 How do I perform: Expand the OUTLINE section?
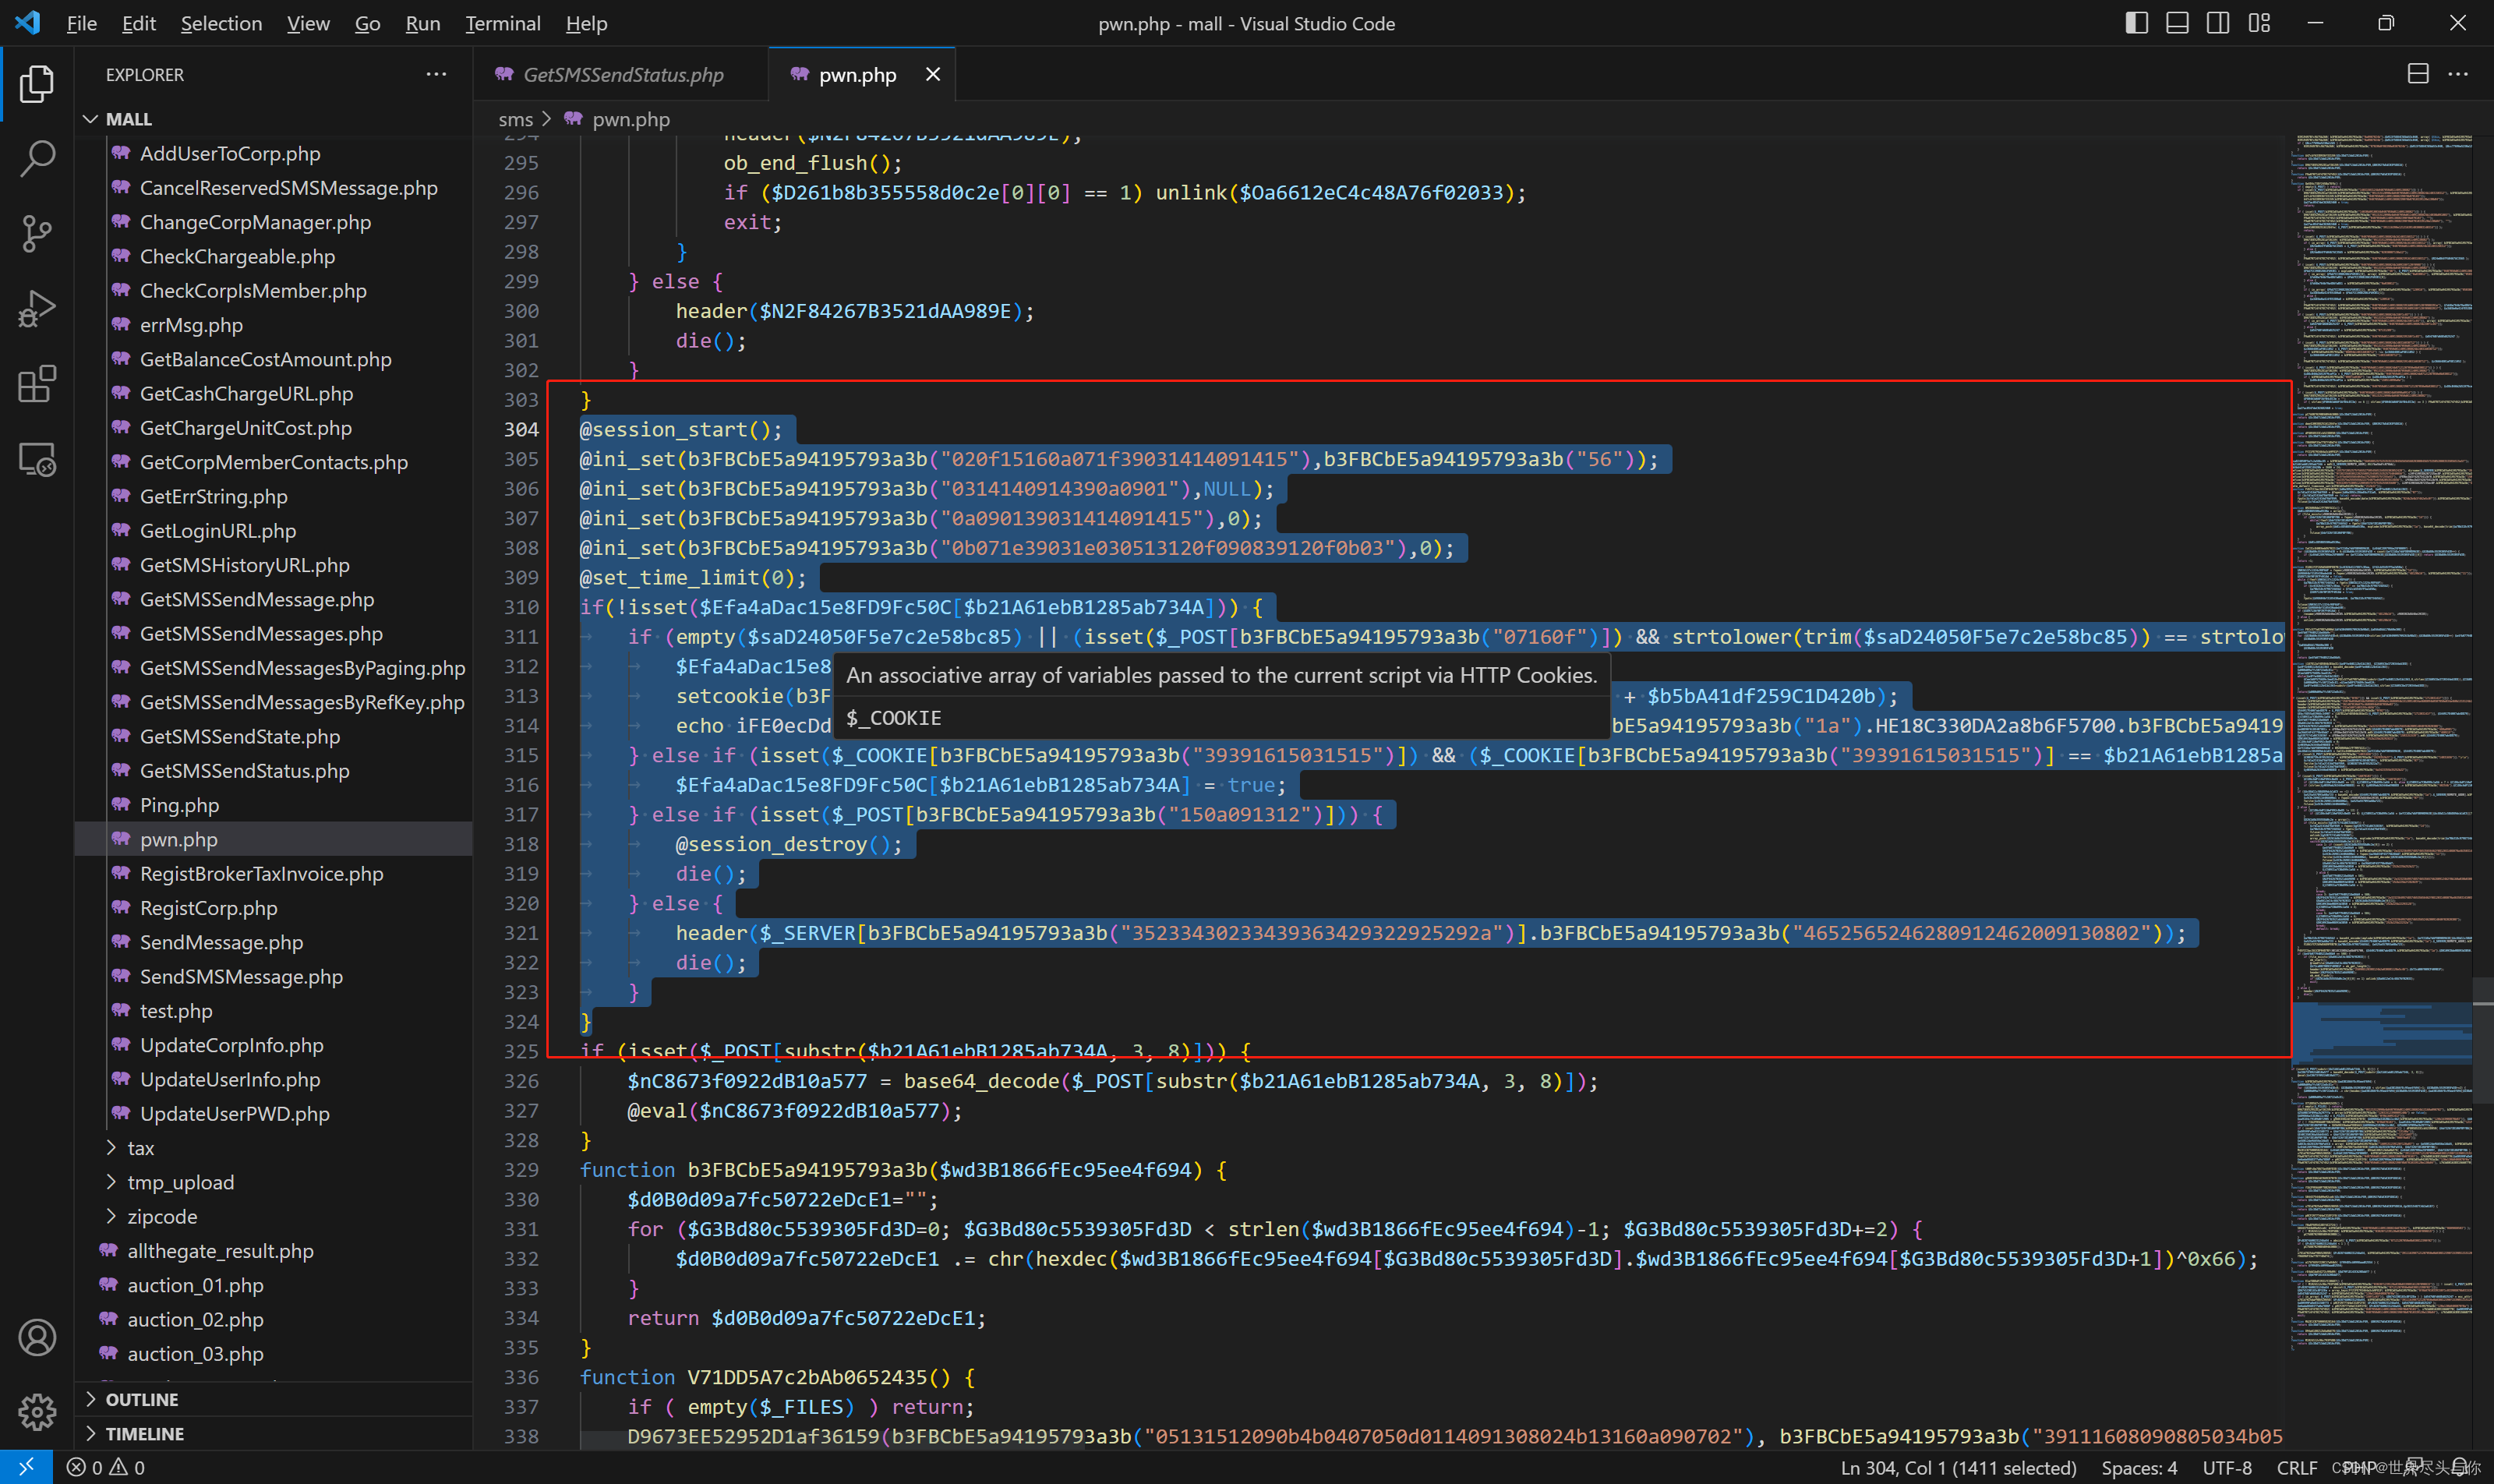[x=141, y=1399]
